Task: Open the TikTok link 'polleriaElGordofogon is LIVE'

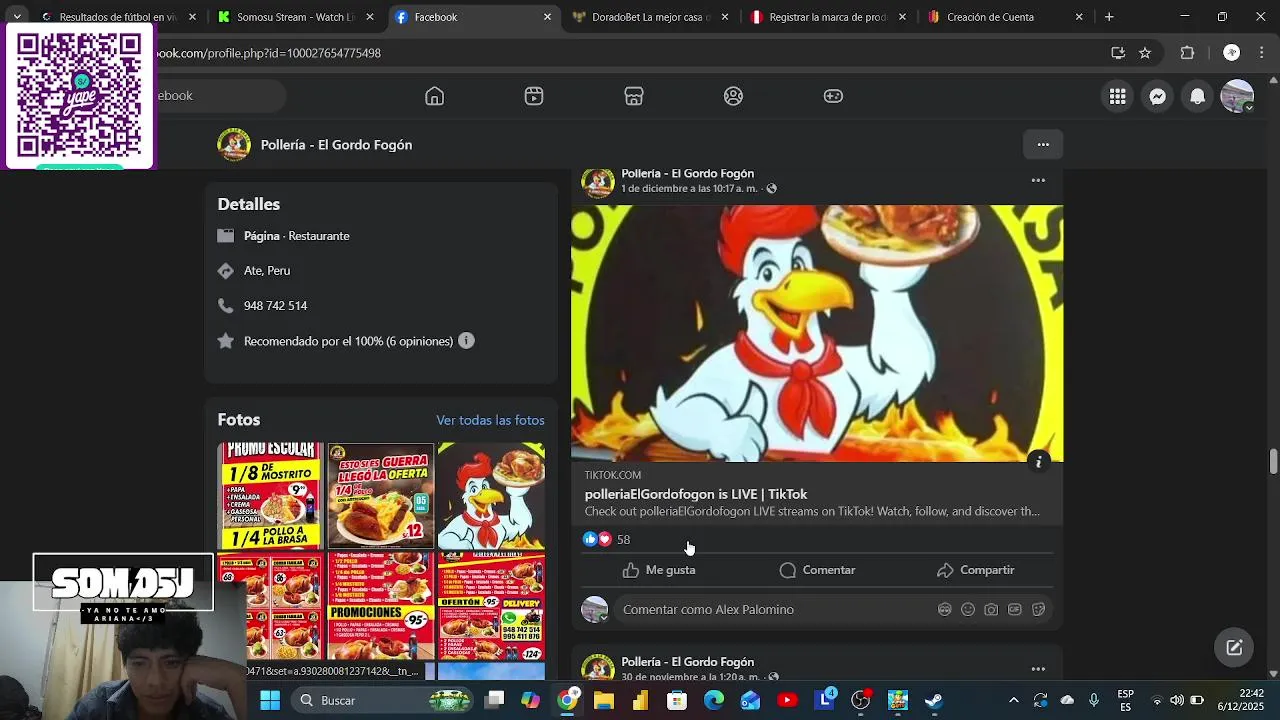Action: point(696,494)
